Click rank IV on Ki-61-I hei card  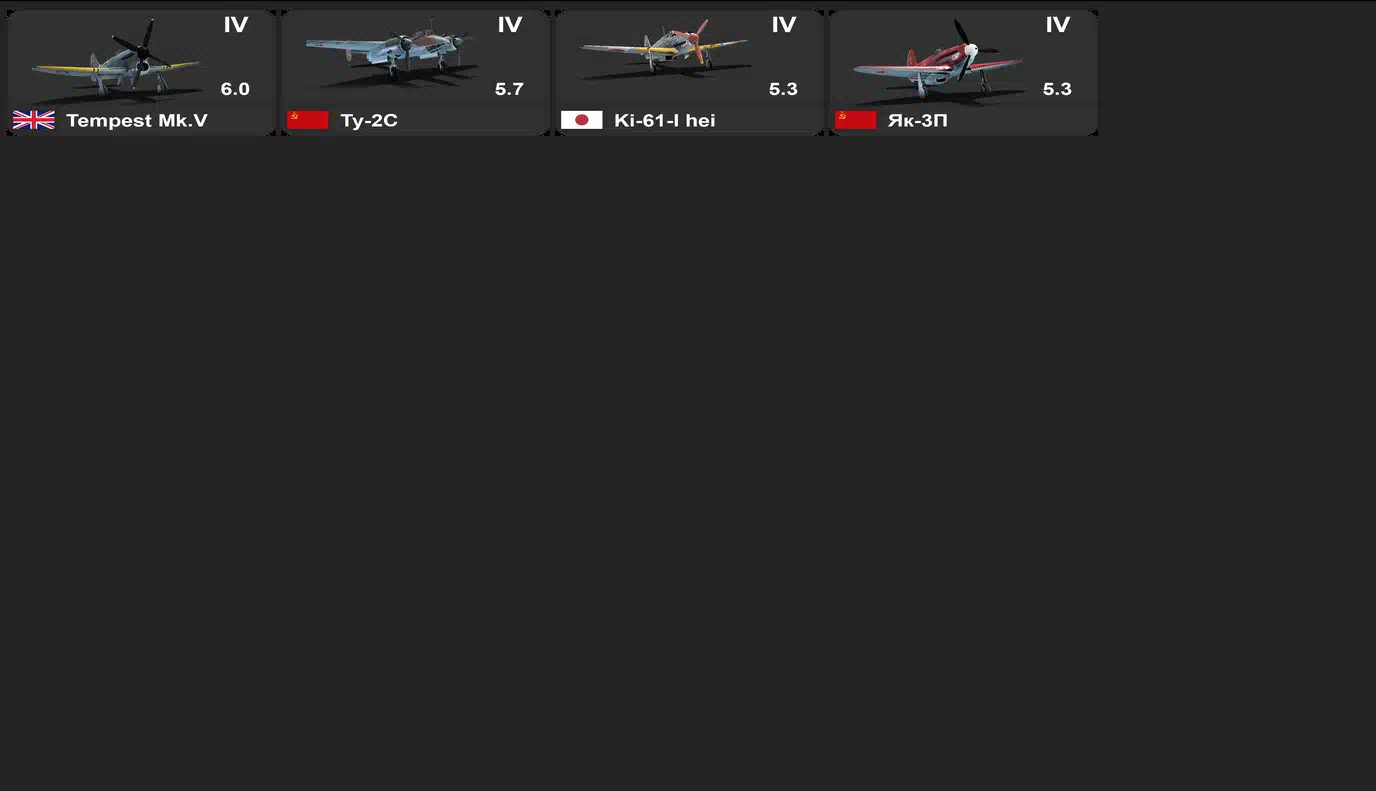(x=784, y=25)
